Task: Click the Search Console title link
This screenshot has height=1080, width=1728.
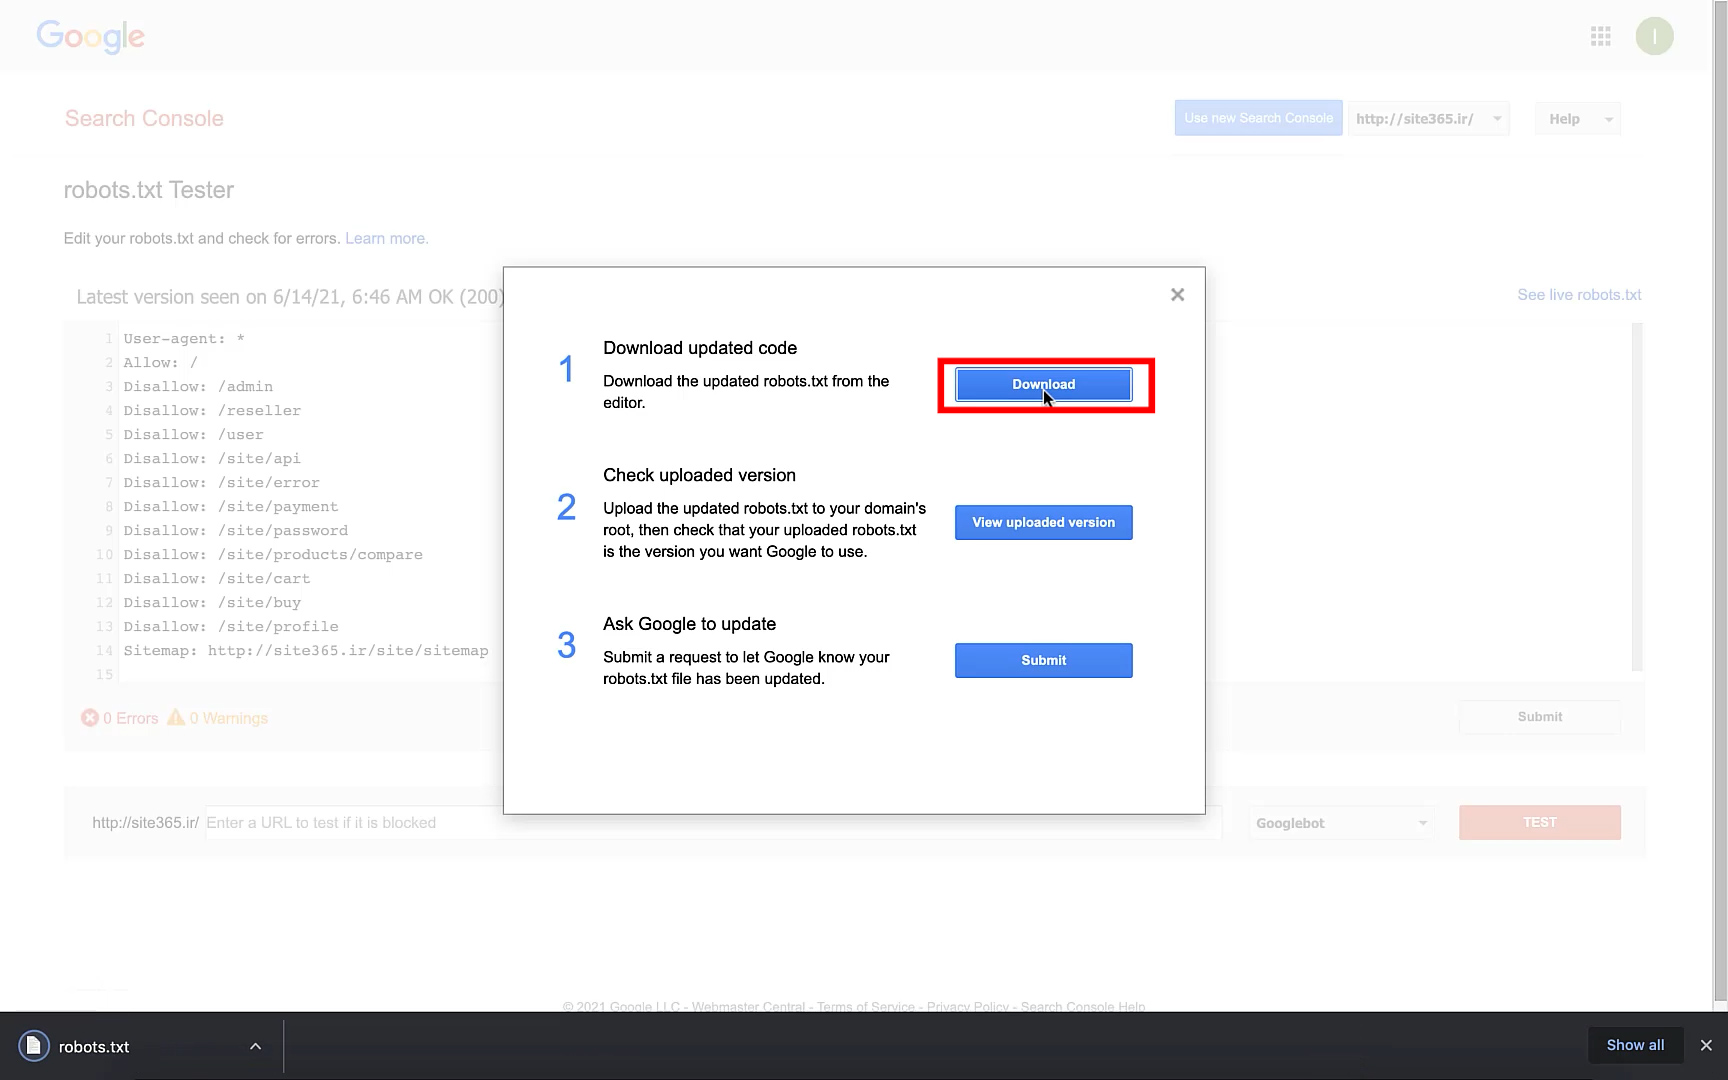Action: pos(144,119)
